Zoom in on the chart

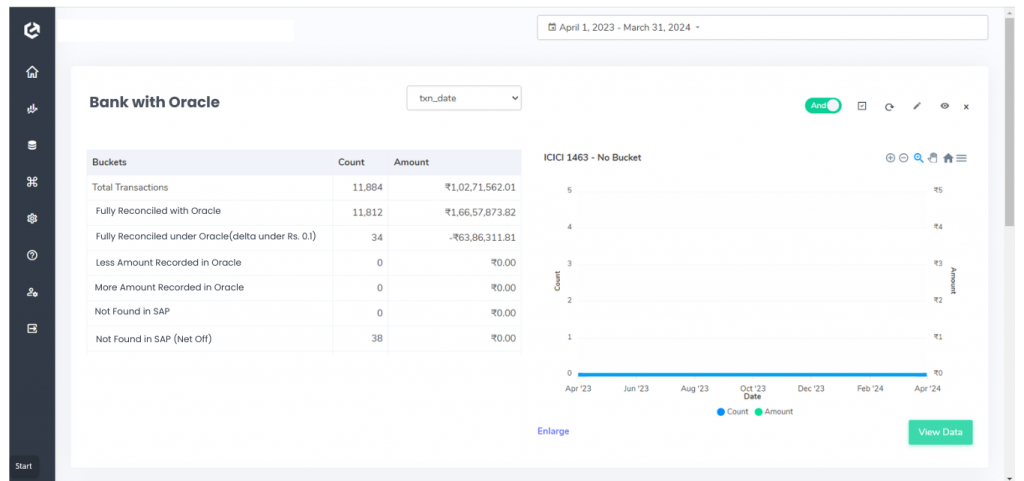click(889, 158)
